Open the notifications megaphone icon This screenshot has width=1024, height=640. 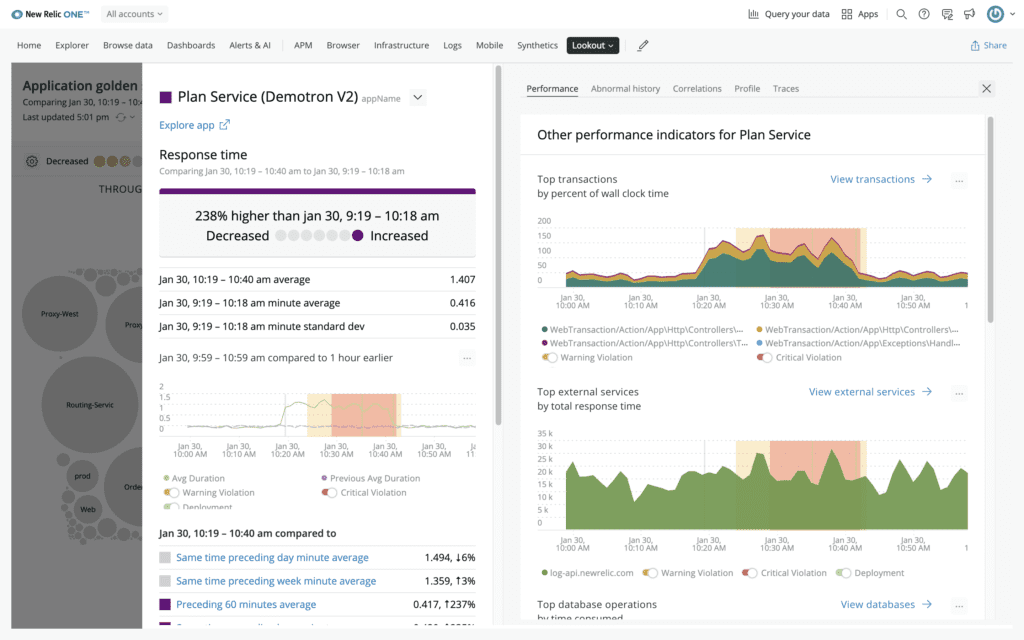[969, 14]
